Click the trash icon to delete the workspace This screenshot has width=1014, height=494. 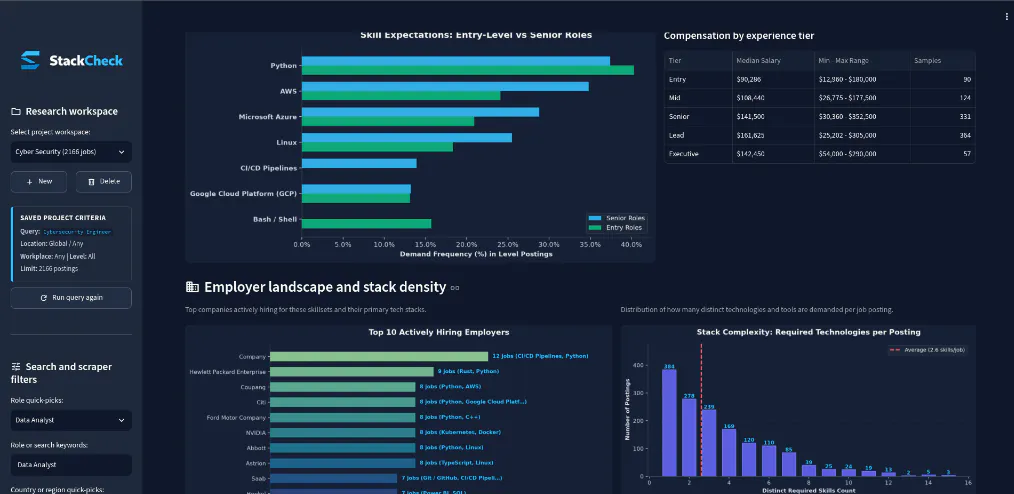(x=91, y=182)
